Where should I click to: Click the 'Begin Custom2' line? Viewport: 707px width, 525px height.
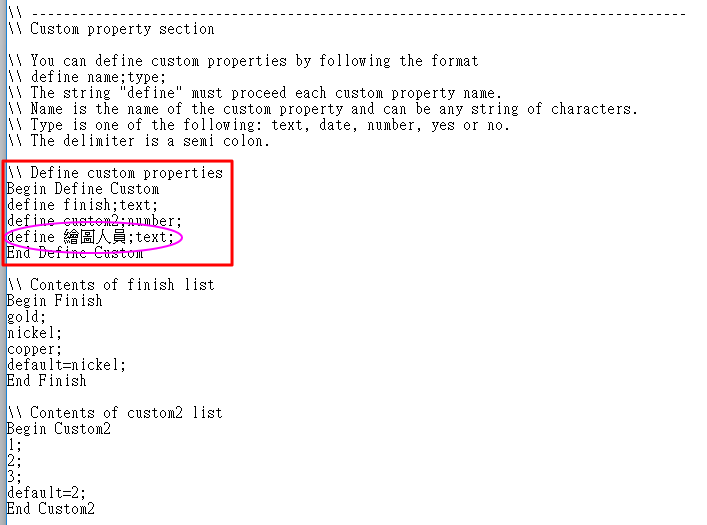point(59,429)
